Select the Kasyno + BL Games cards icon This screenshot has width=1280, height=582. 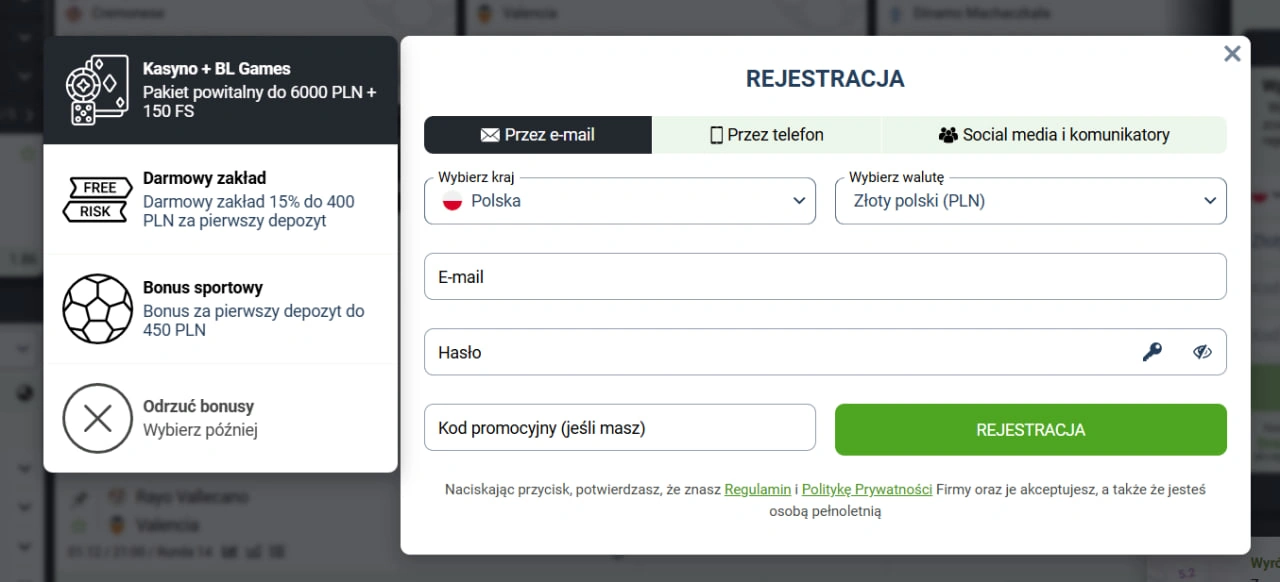coord(97,88)
